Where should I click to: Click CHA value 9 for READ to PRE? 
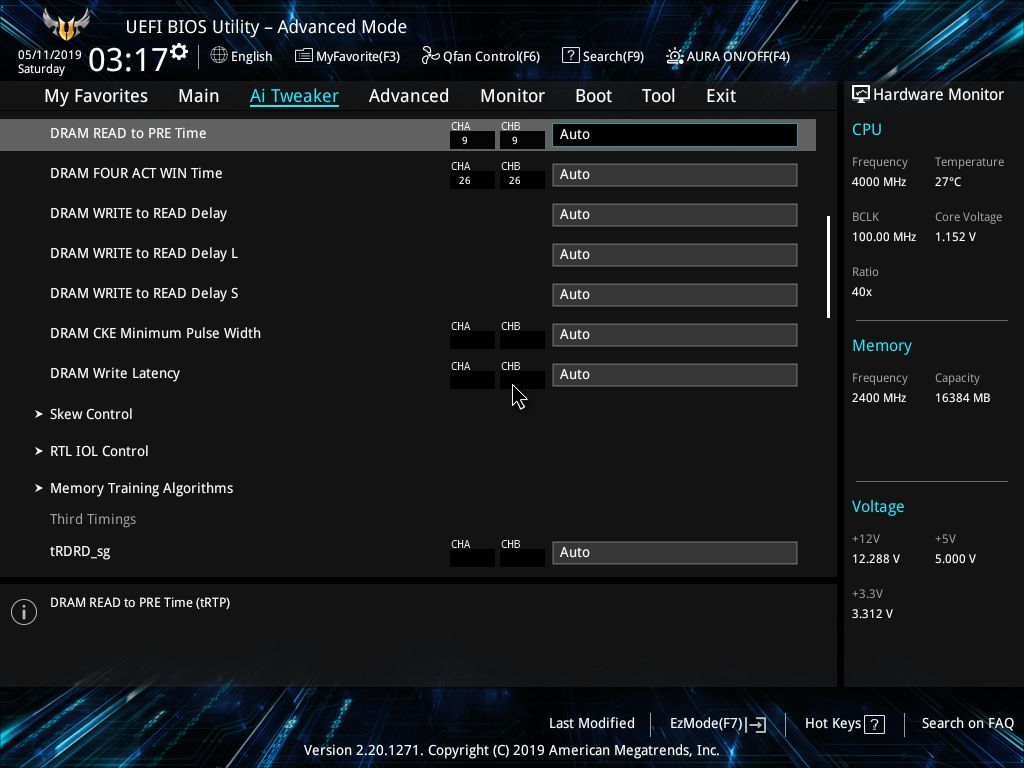click(472, 140)
